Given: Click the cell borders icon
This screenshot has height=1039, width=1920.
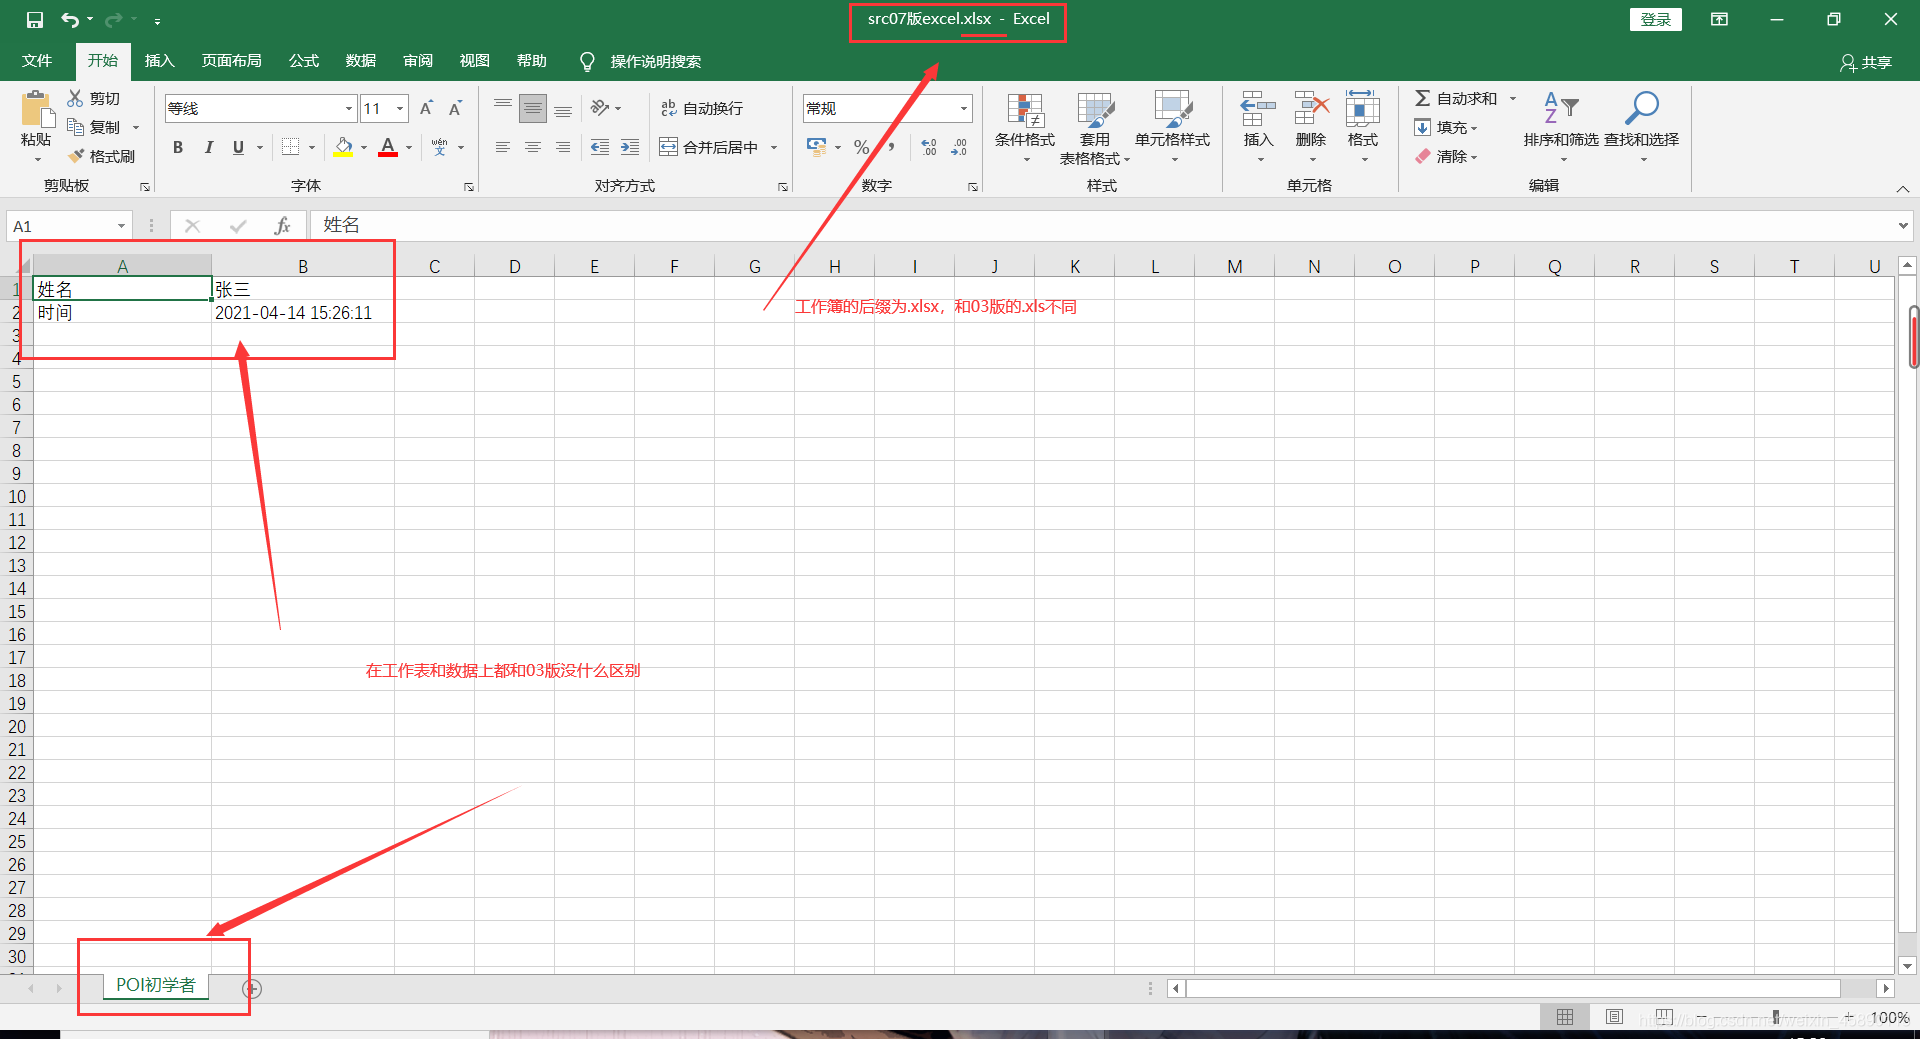Looking at the screenshot, I should coord(290,147).
